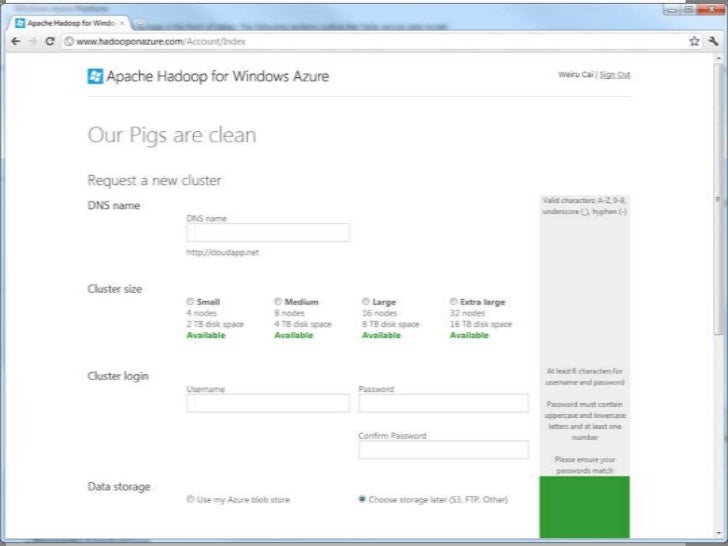Click the '8 nodes' text under Medium
The height and width of the screenshot is (546, 728).
pos(289,313)
